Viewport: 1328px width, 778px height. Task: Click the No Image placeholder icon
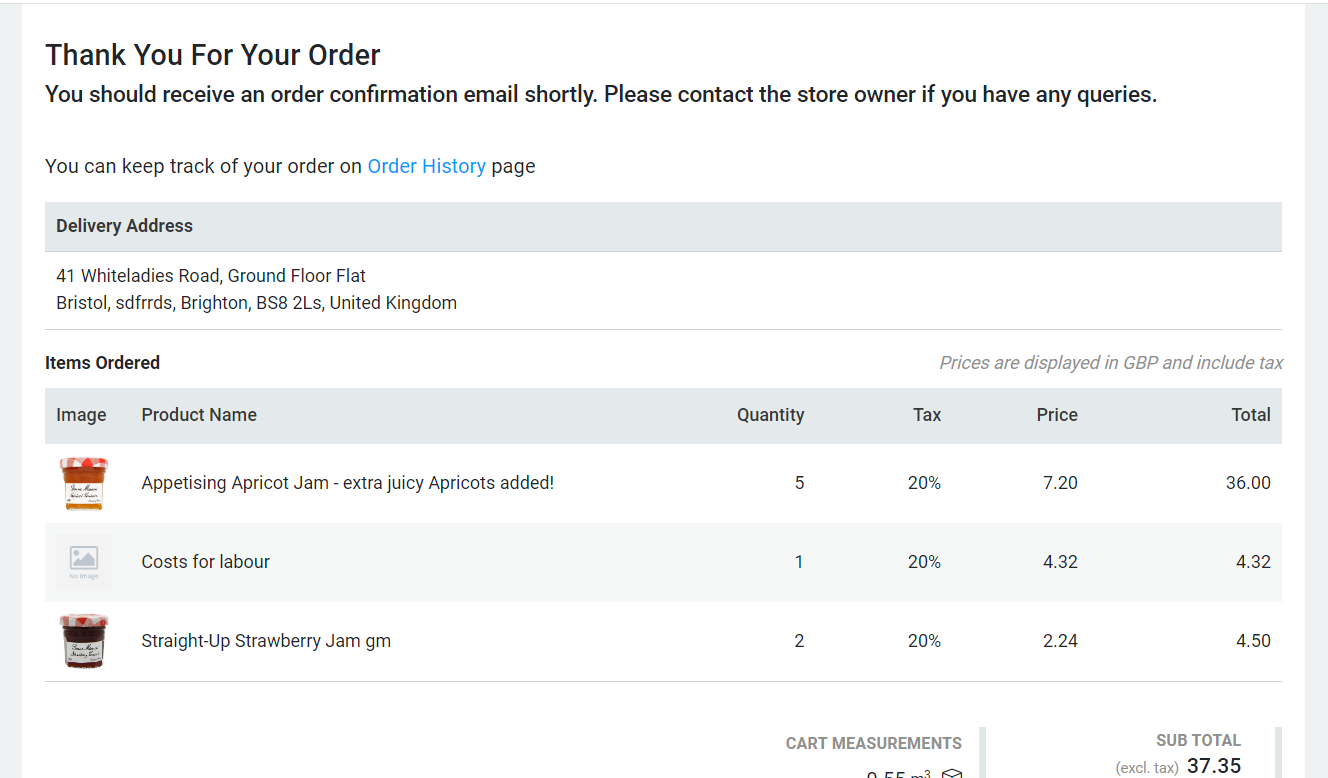[x=84, y=561]
